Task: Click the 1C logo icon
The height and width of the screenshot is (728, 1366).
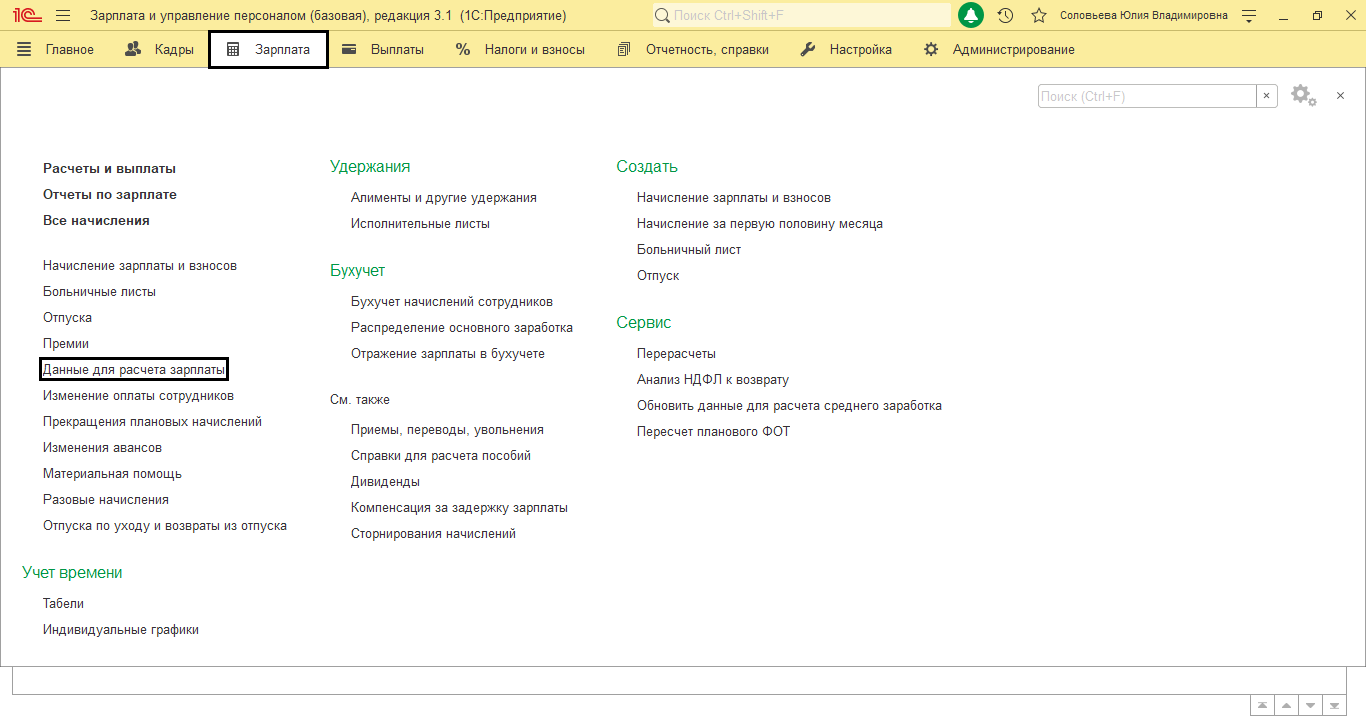Action: pos(26,16)
